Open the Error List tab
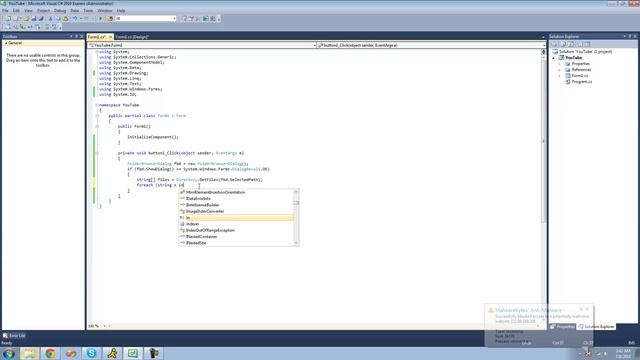 pyautogui.click(x=14, y=336)
